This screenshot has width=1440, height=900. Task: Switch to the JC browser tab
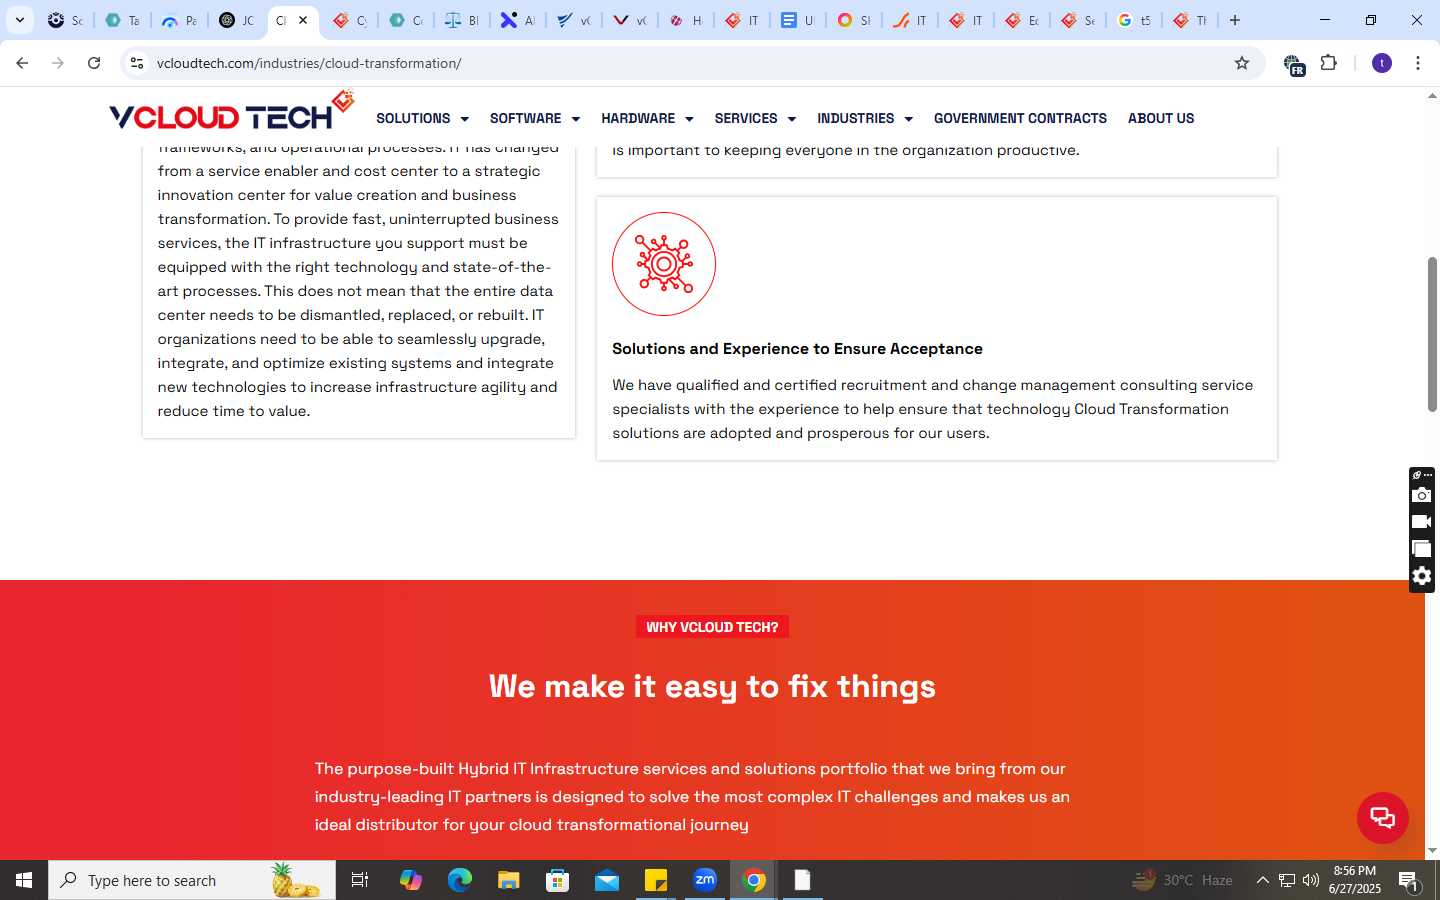(x=237, y=20)
